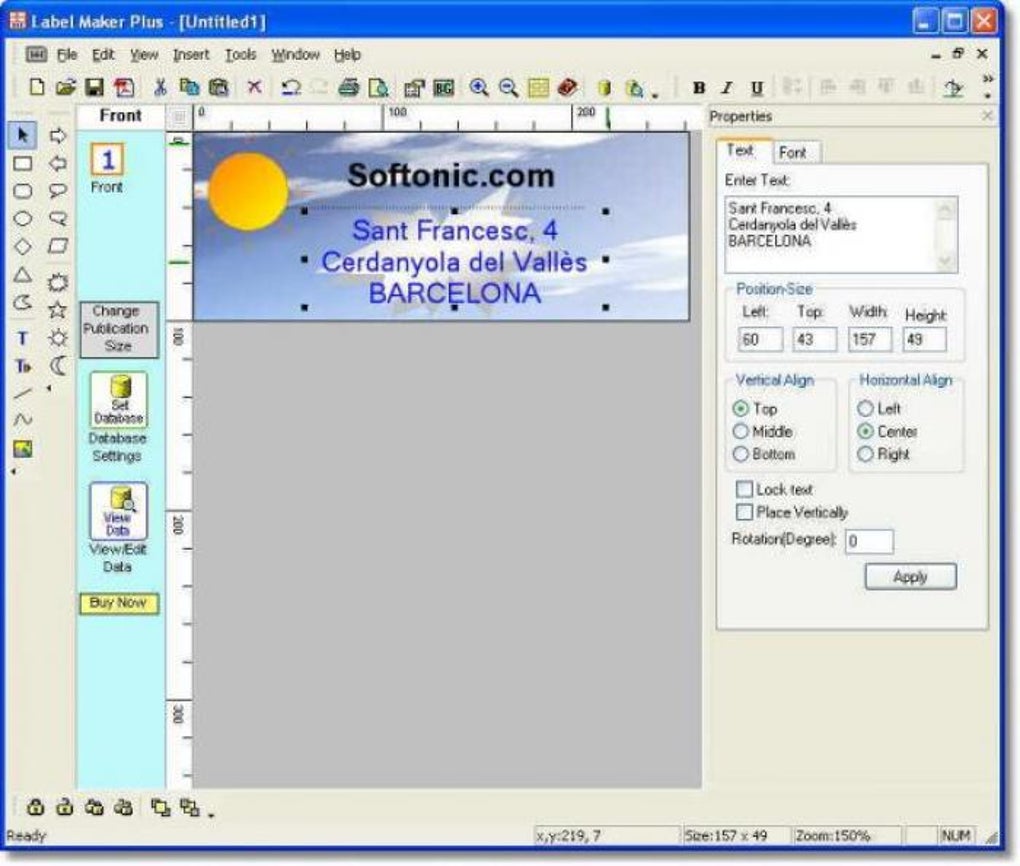Choose the diamond shape tool
1020x866 pixels.
[x=23, y=247]
